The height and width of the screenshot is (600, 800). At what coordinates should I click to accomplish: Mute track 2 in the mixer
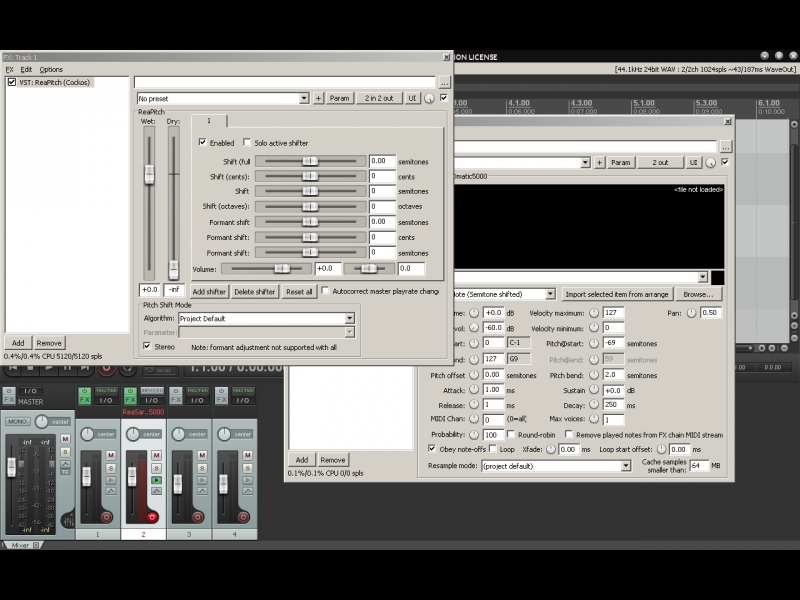click(156, 454)
